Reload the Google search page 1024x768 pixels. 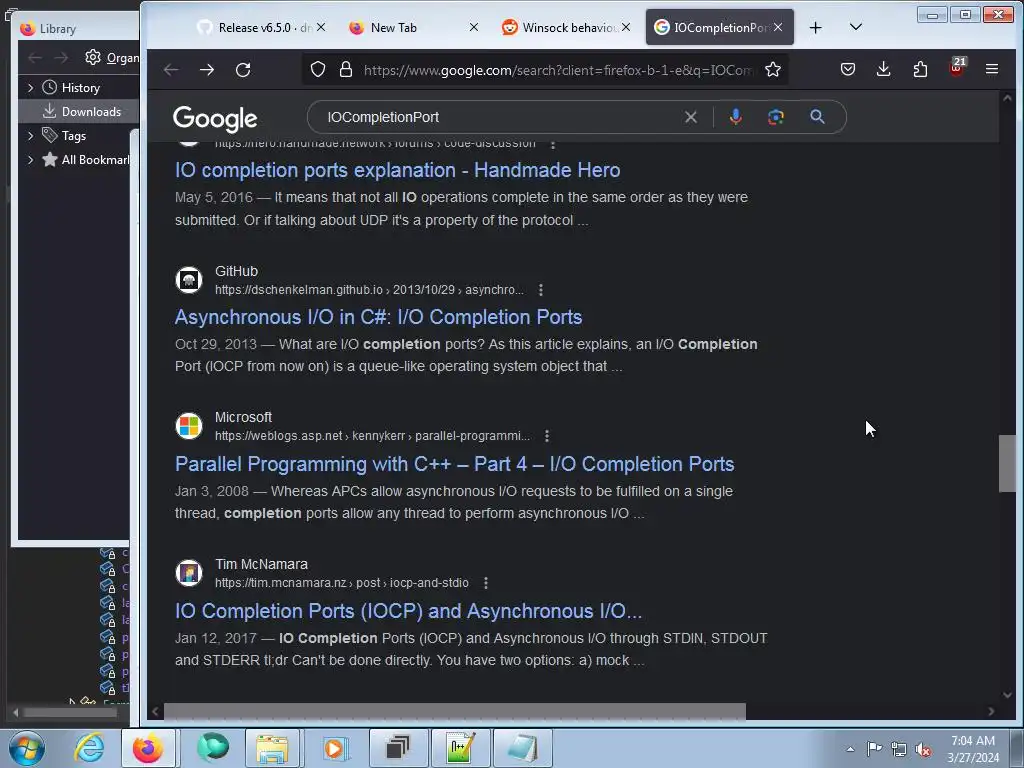(243, 69)
